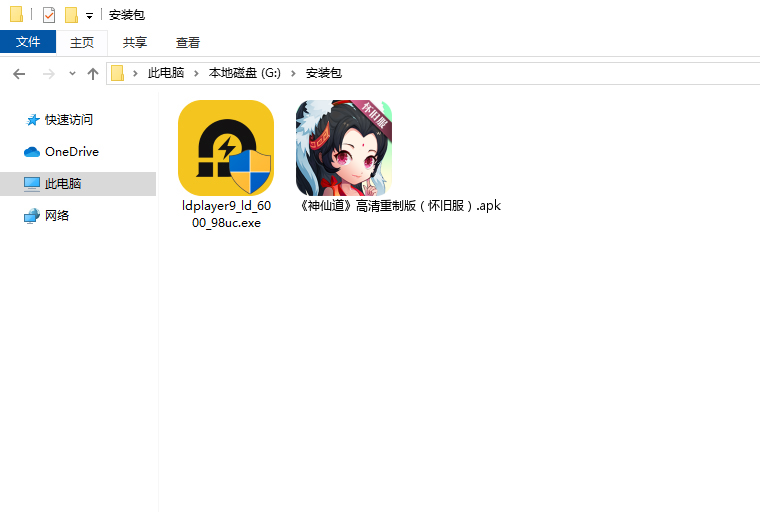760x512 pixels.
Task: Switch to the 主页 ribbon tab
Action: [x=81, y=43]
